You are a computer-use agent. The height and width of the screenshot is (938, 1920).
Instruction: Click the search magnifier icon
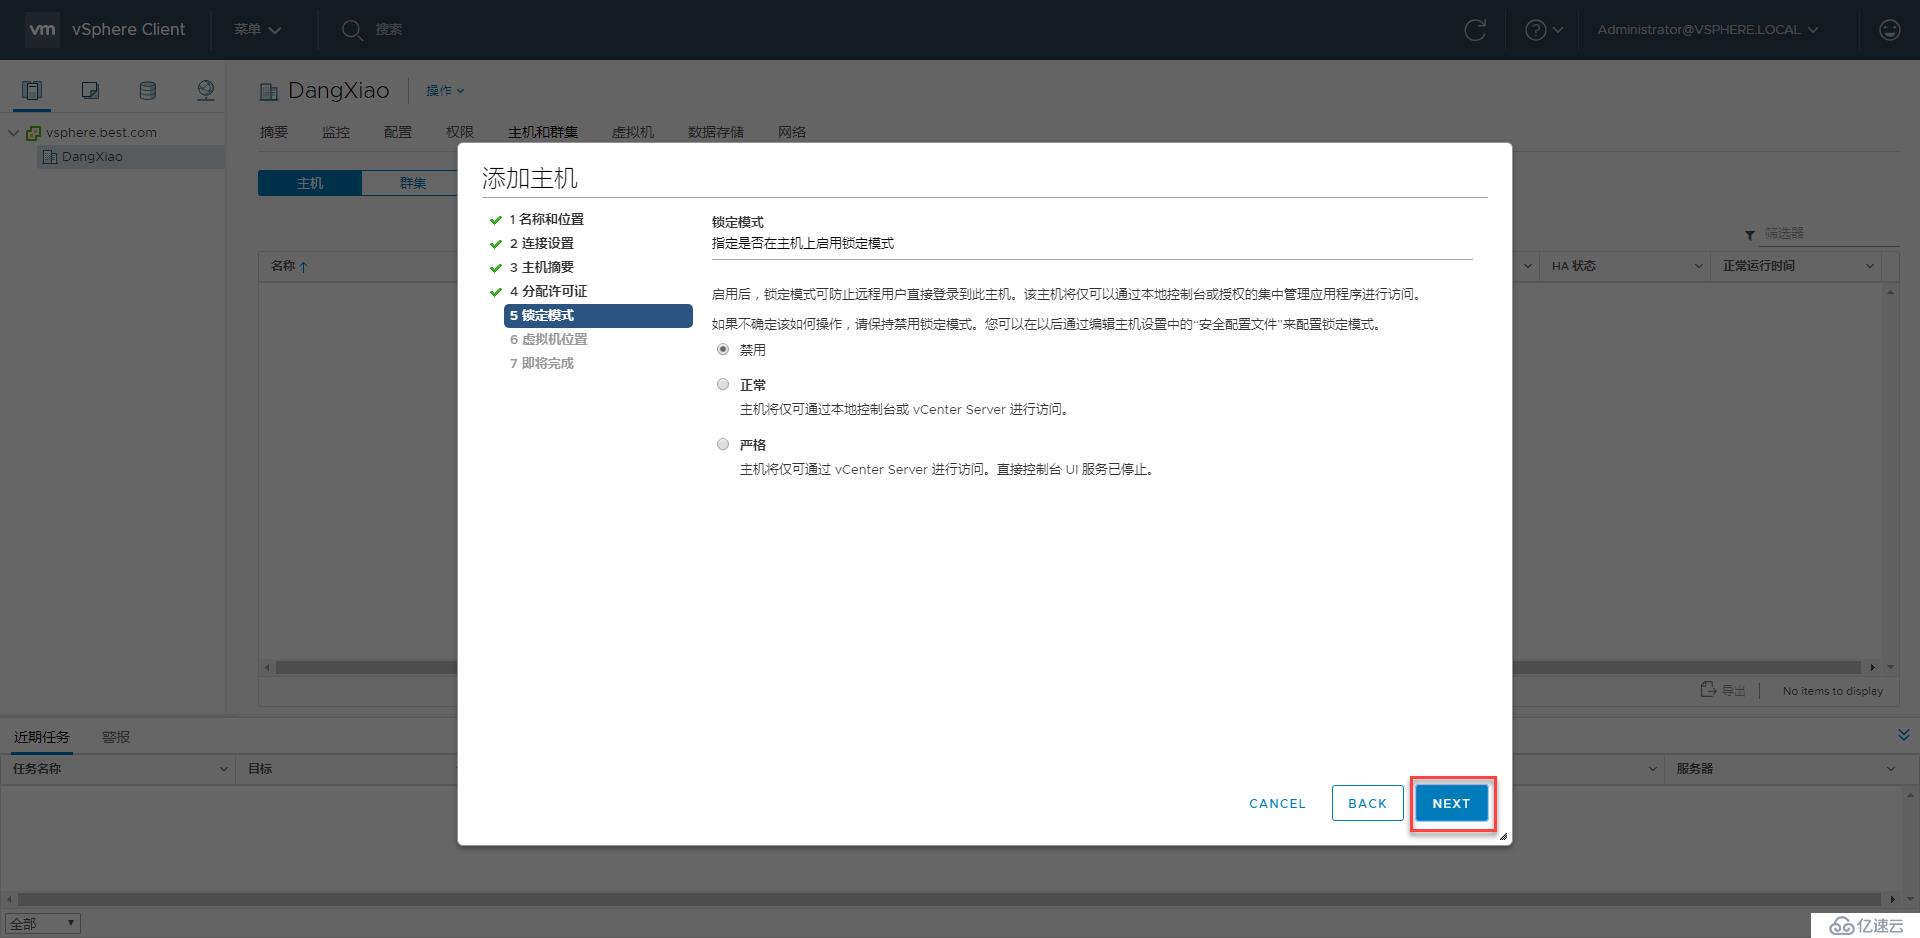tap(351, 30)
